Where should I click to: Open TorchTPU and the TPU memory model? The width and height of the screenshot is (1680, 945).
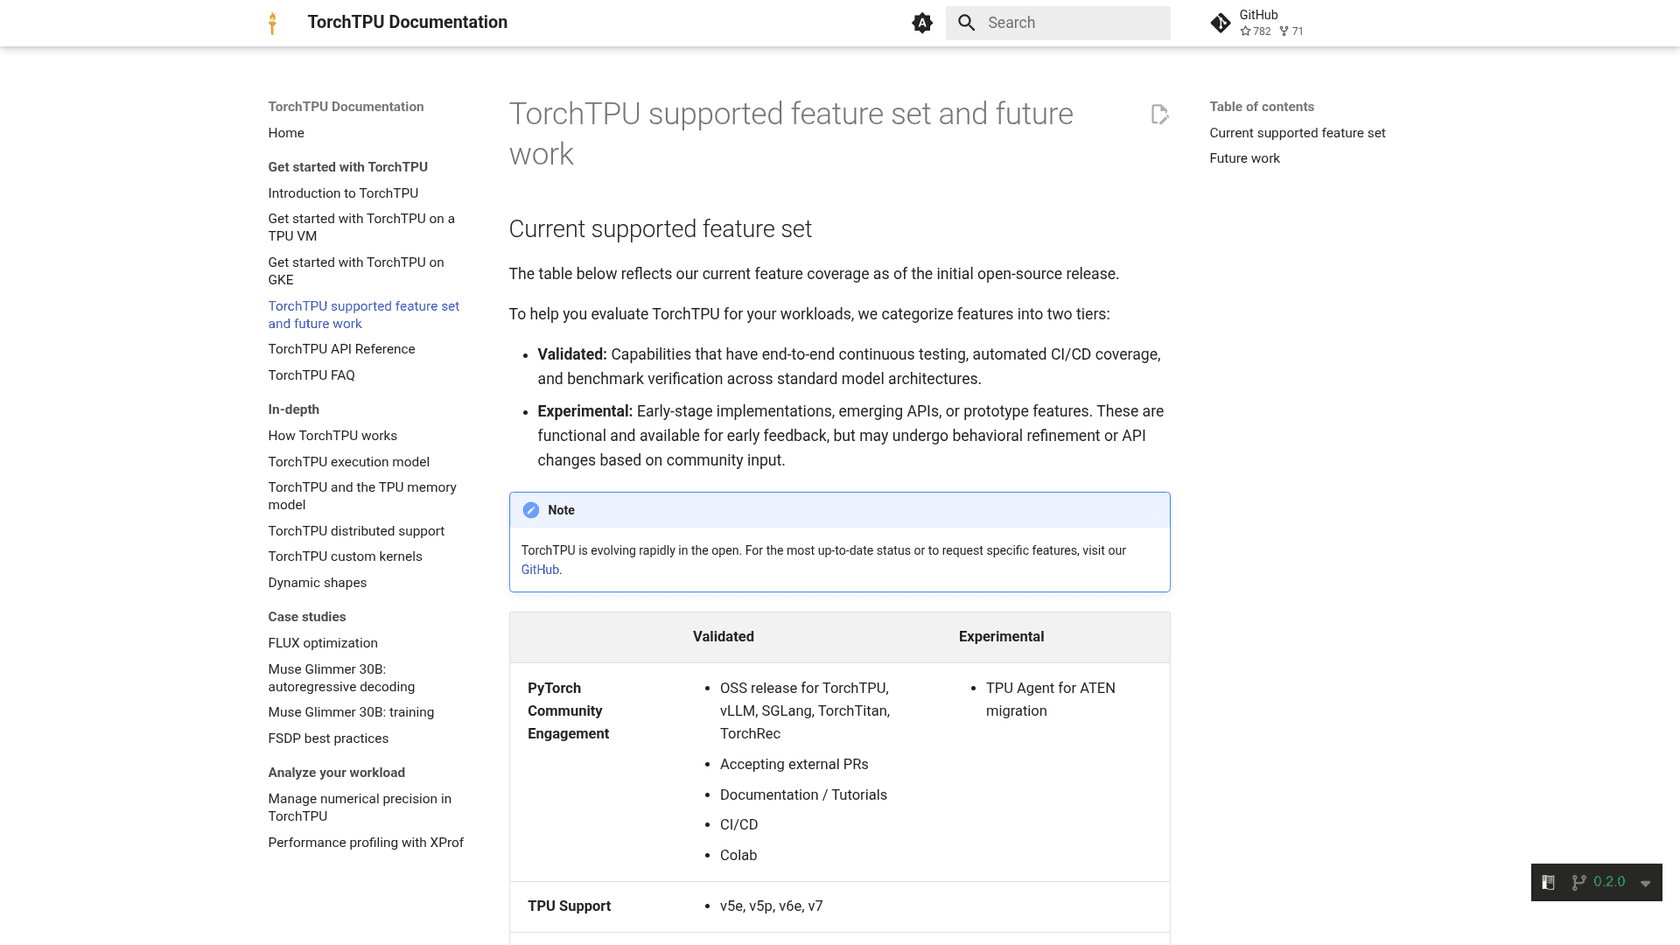coord(362,496)
